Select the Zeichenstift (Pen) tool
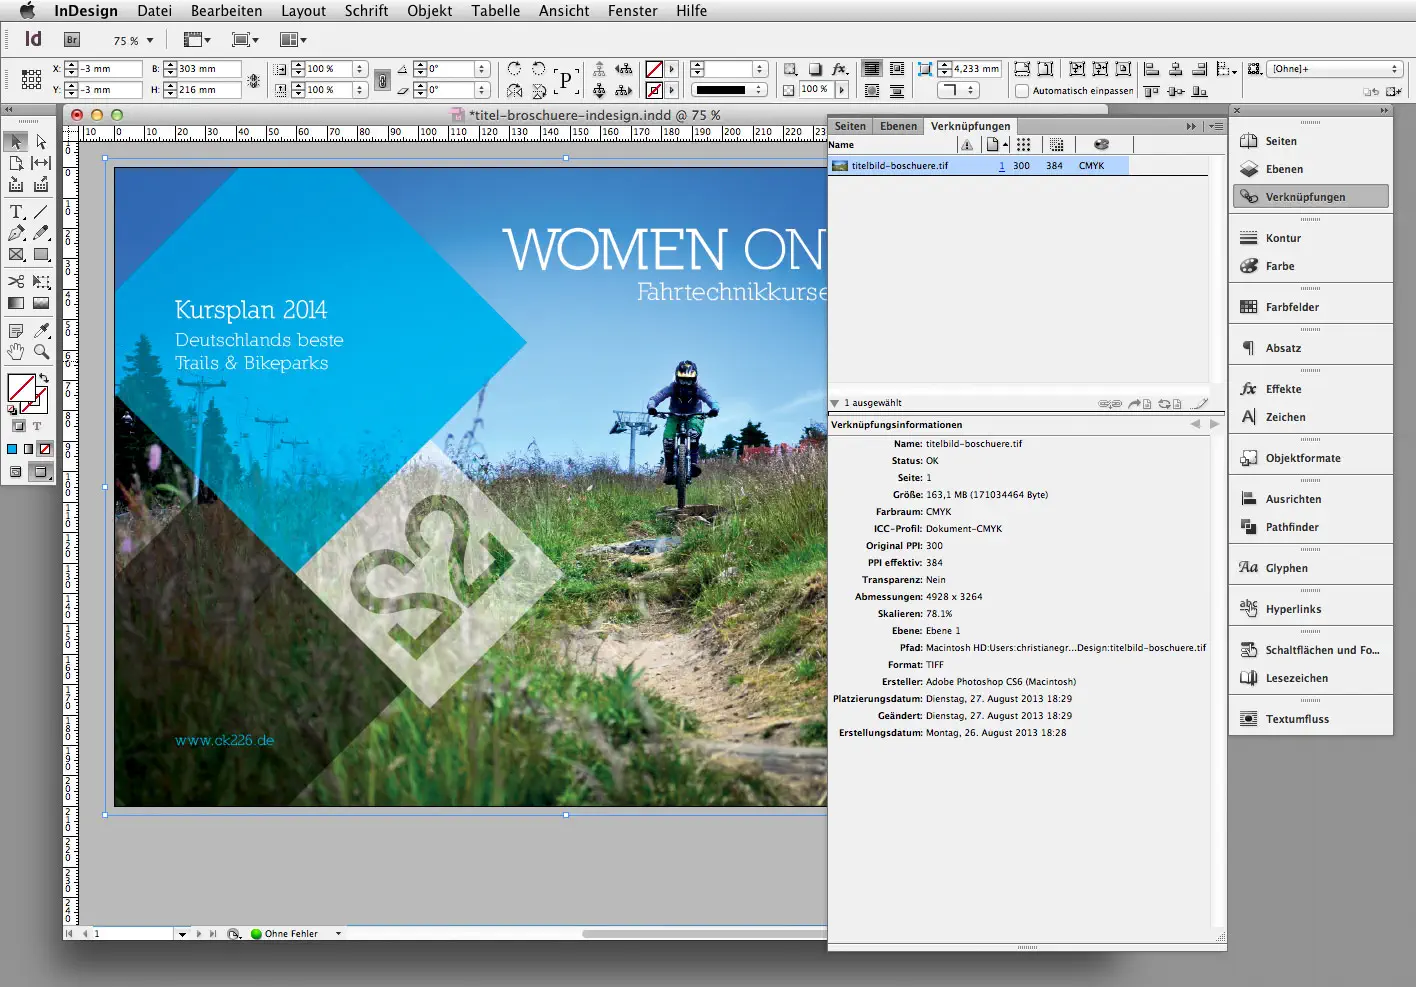The height and width of the screenshot is (987, 1416). (16, 232)
